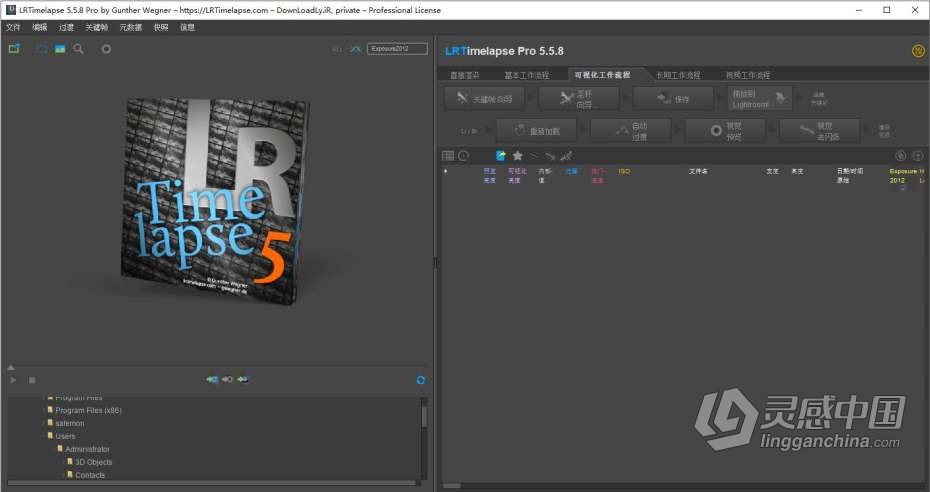Click the 关键帧向导 button
Image resolution: width=930 pixels, height=492 pixels.
tap(485, 98)
